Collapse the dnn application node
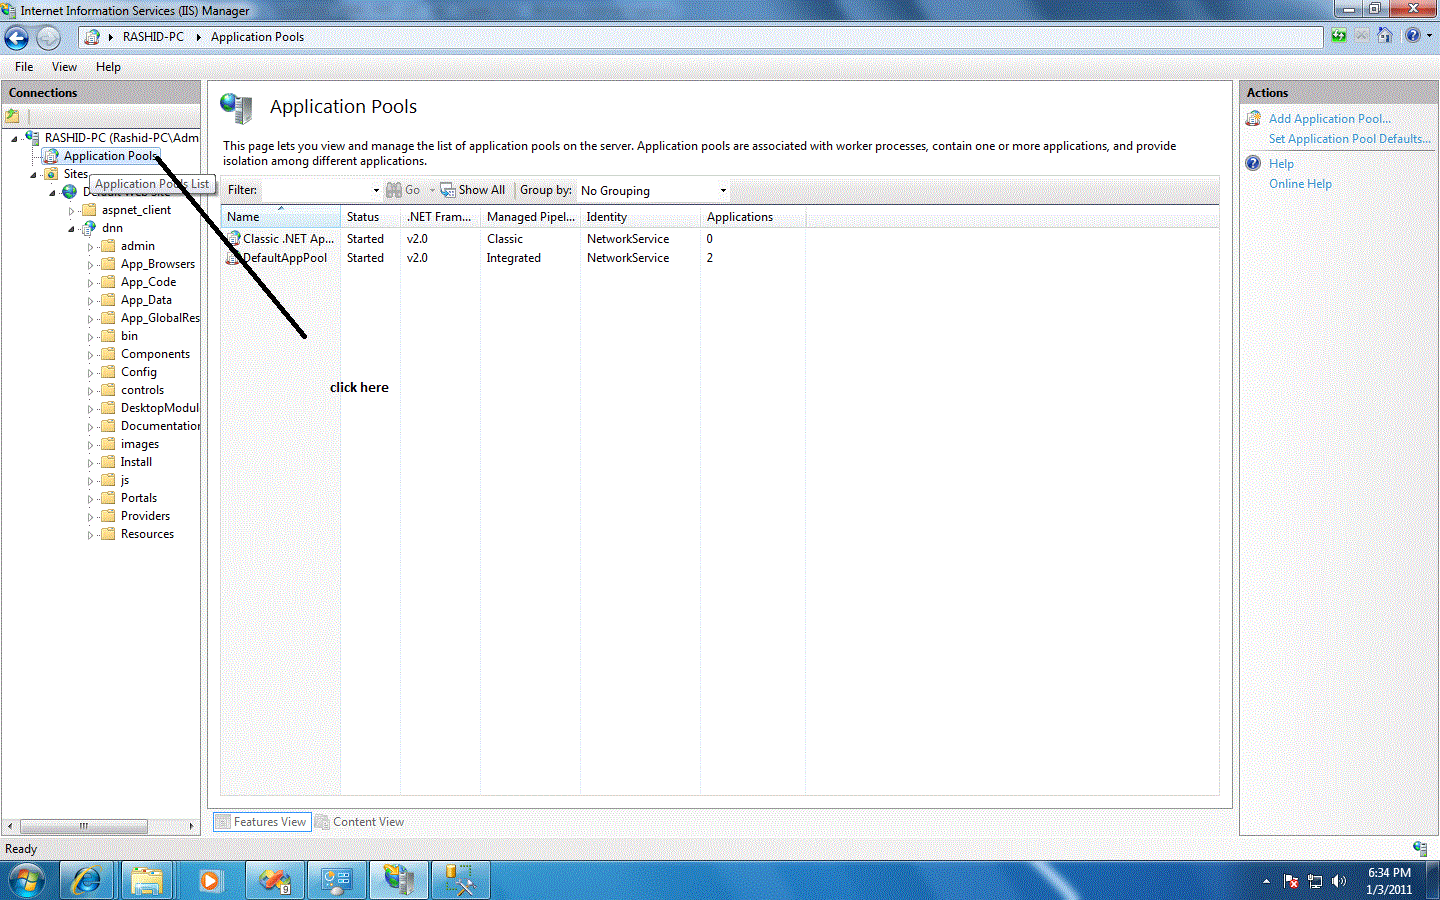The height and width of the screenshot is (900, 1440). tap(71, 229)
